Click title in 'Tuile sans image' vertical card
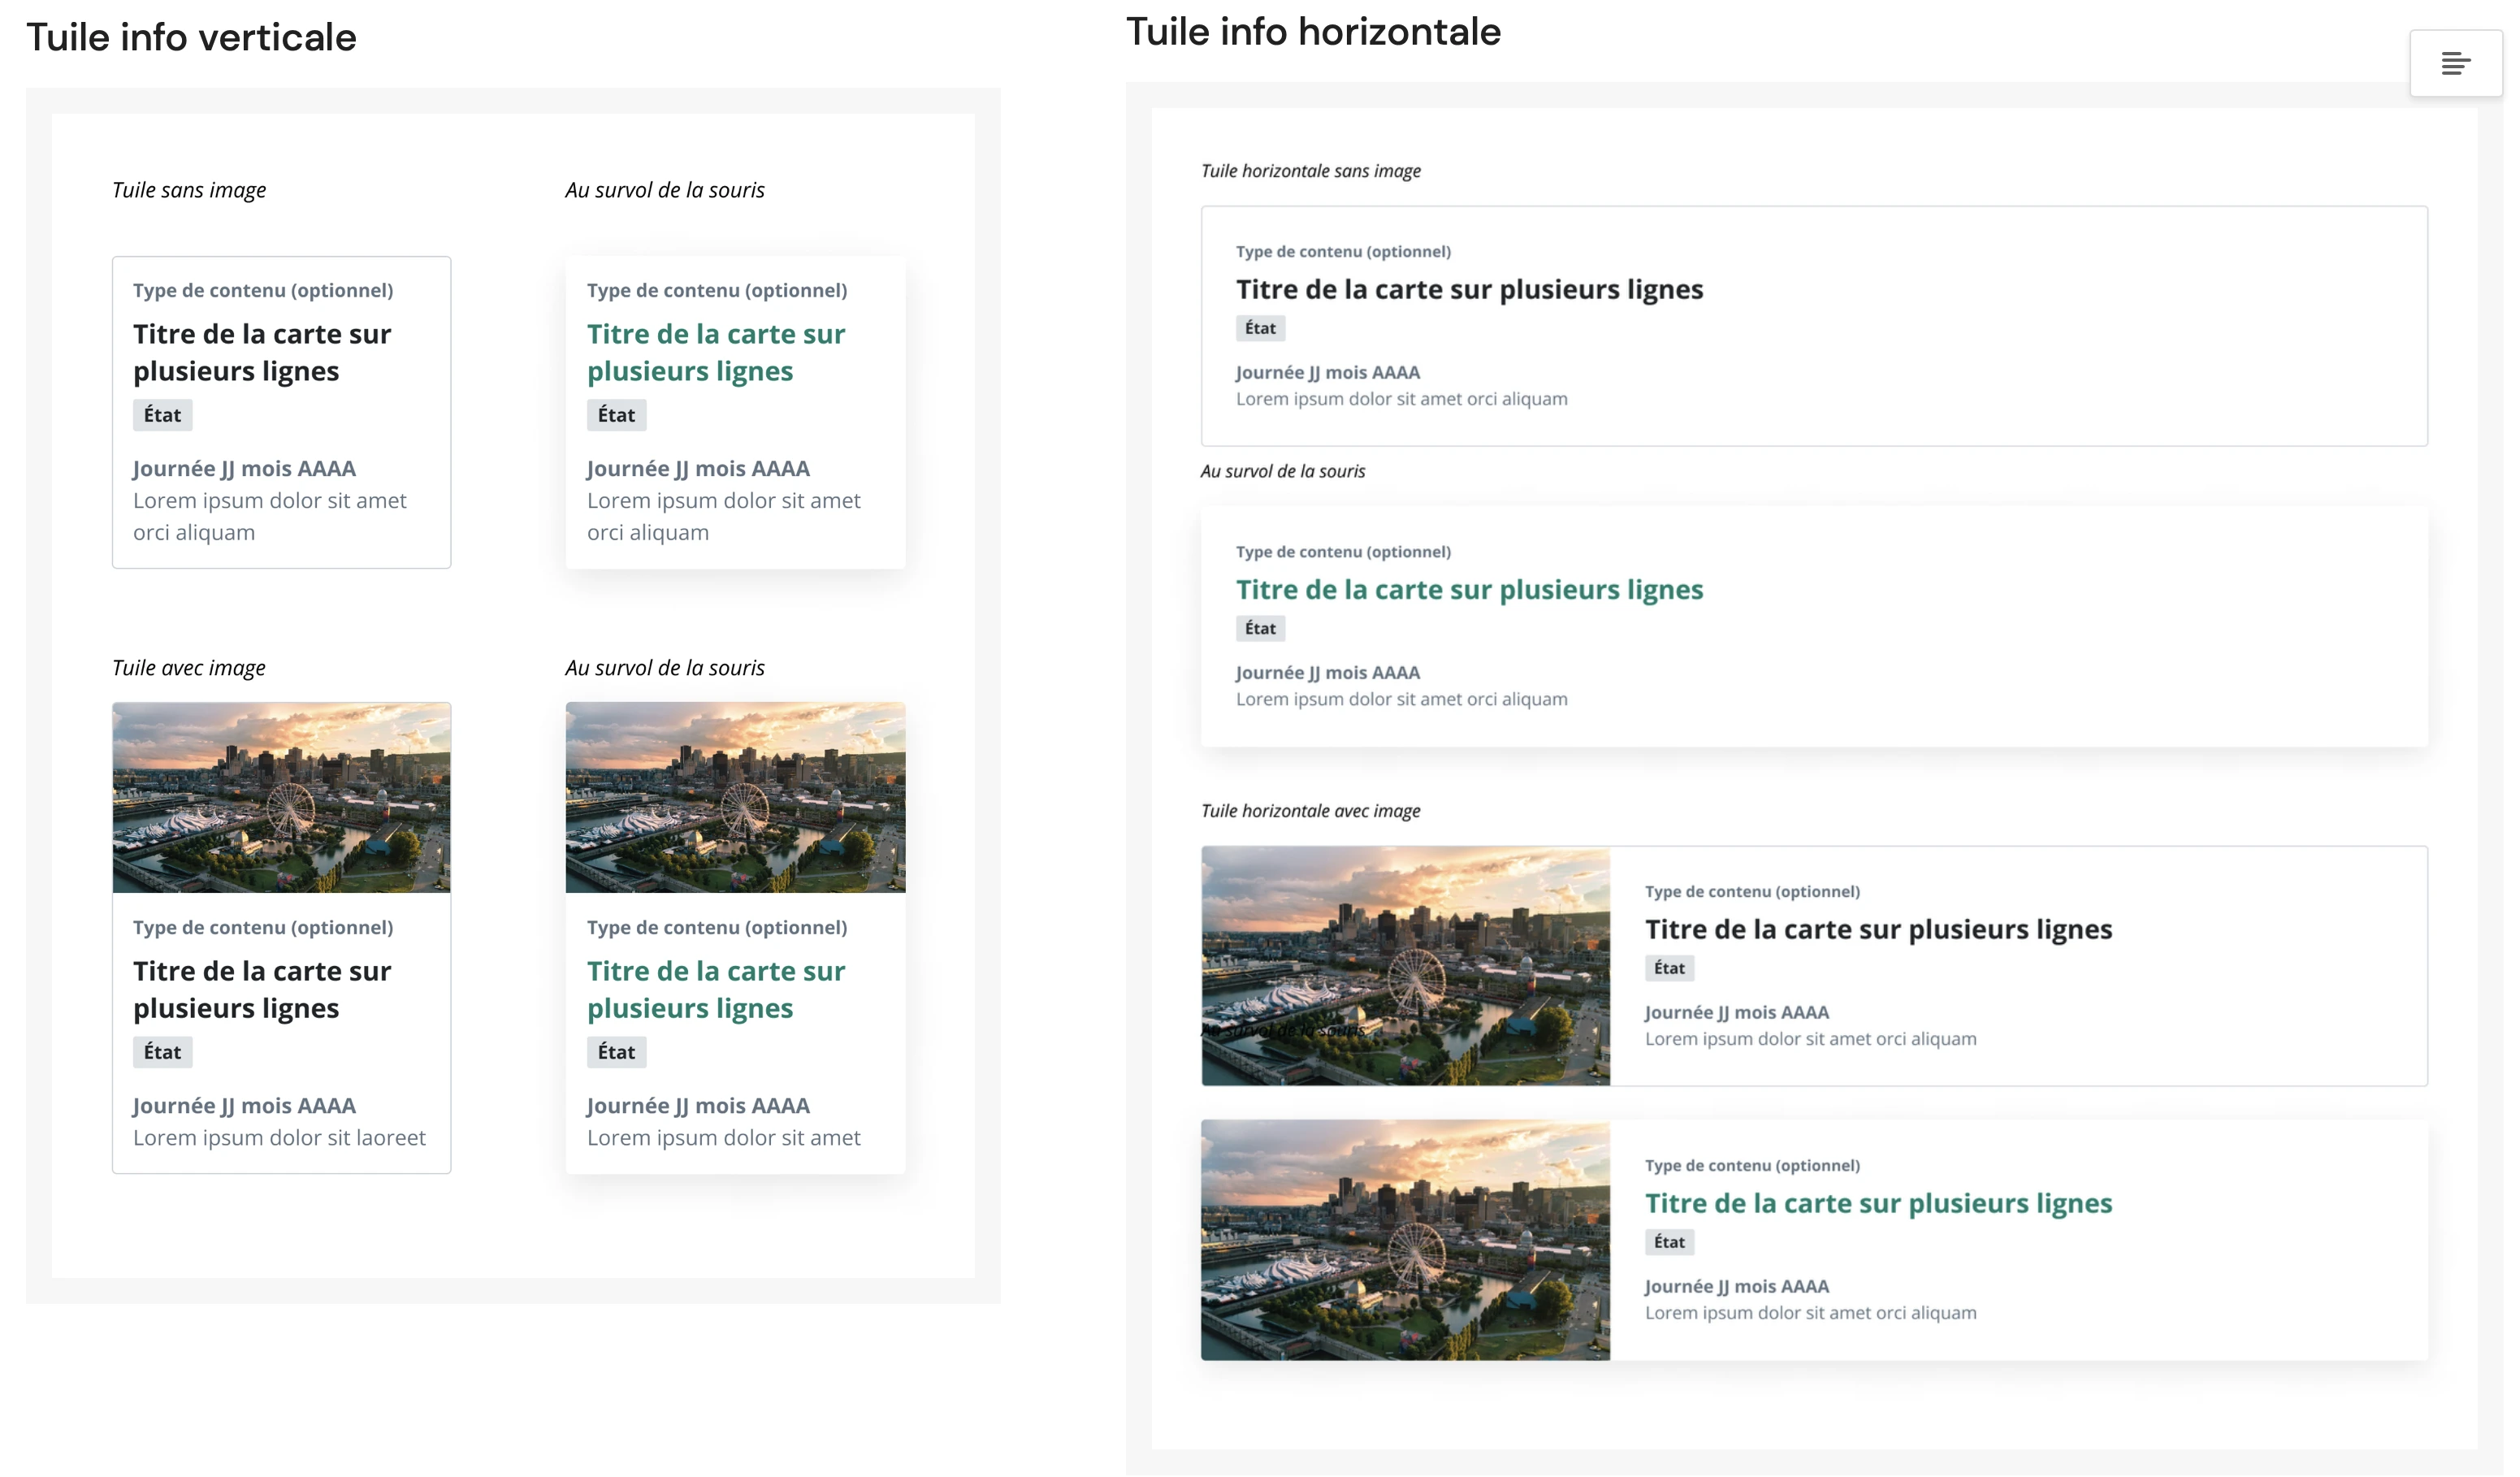This screenshot has width=2520, height=1477. click(x=262, y=352)
